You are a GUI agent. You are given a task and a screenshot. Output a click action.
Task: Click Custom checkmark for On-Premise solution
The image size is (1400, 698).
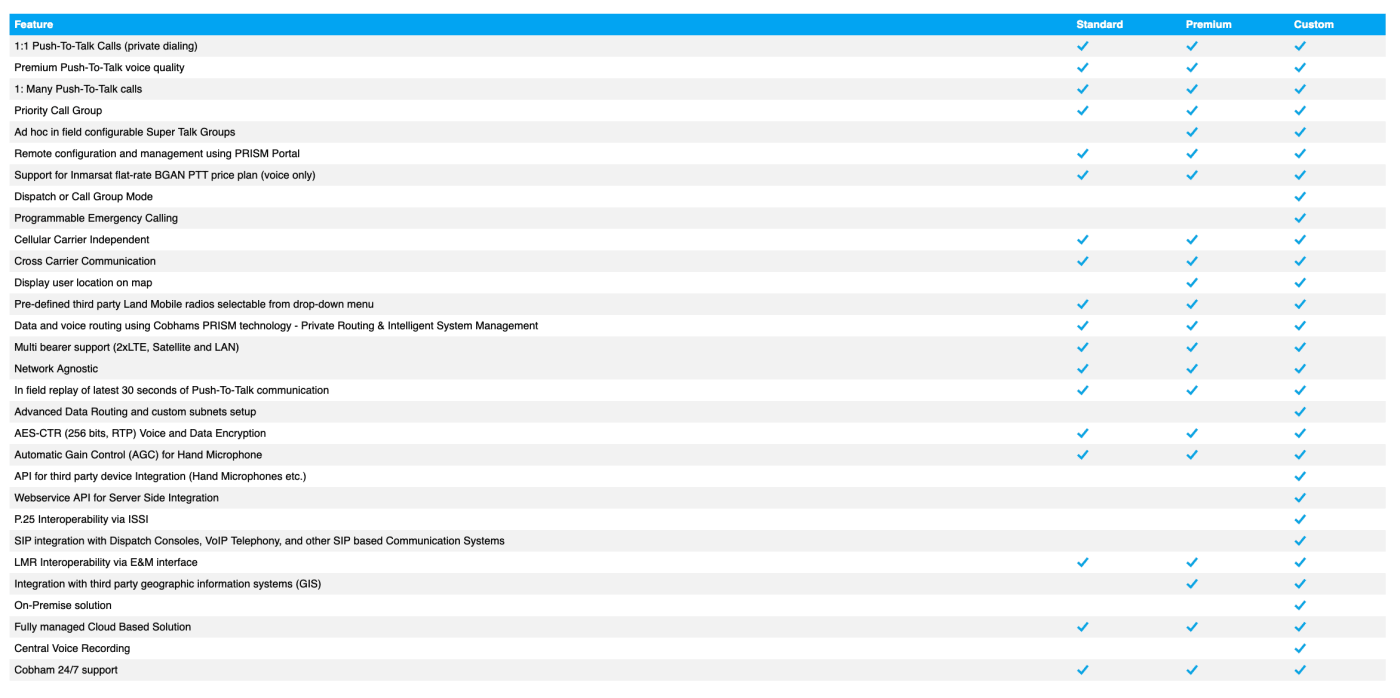pyautogui.click(x=1300, y=605)
